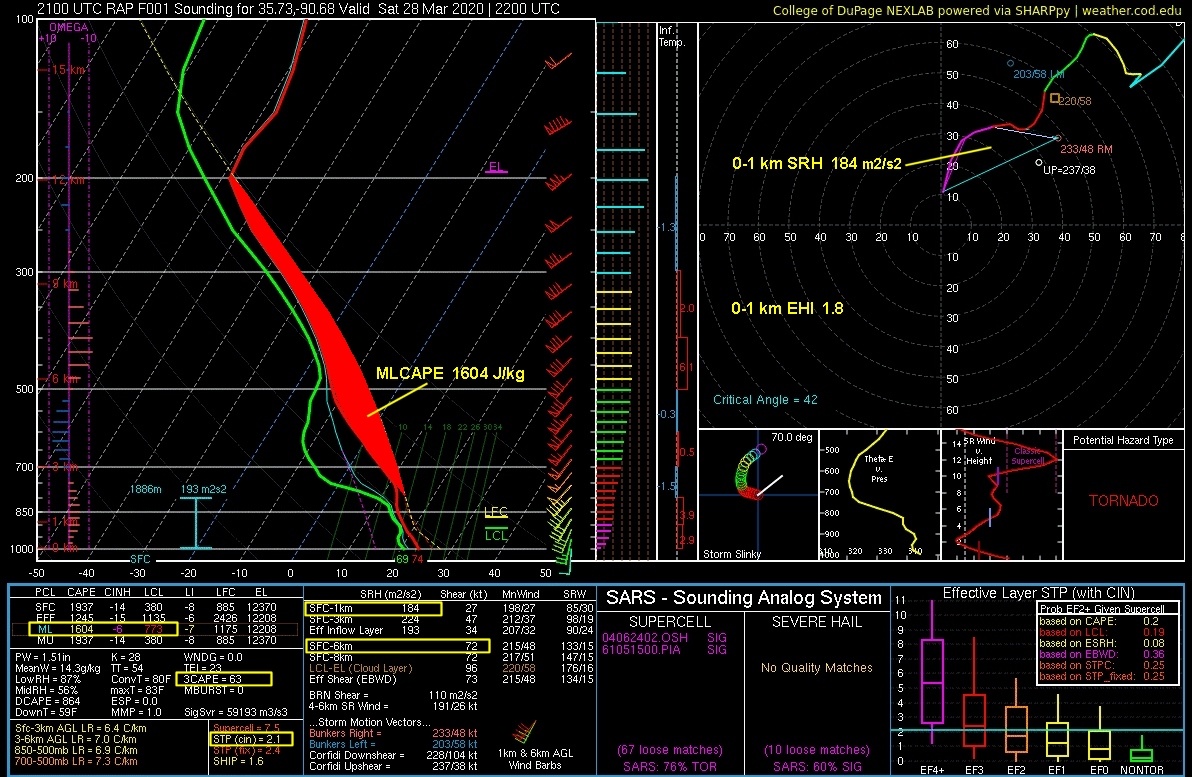Click the Bunkers Right storm motion row
The width and height of the screenshot is (1192, 777).
[x=393, y=734]
